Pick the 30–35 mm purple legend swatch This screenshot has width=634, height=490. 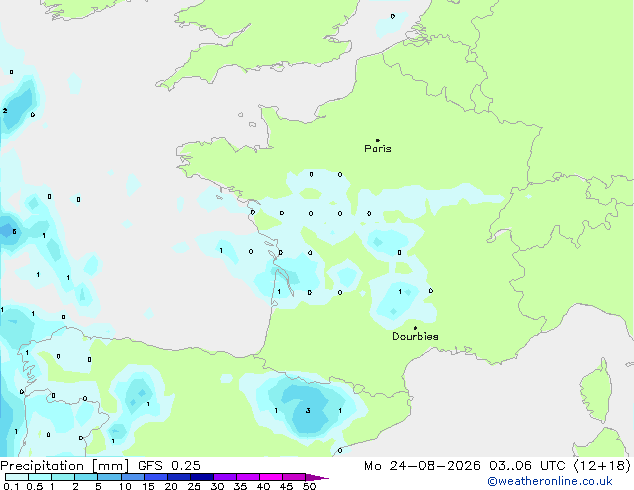point(224,477)
